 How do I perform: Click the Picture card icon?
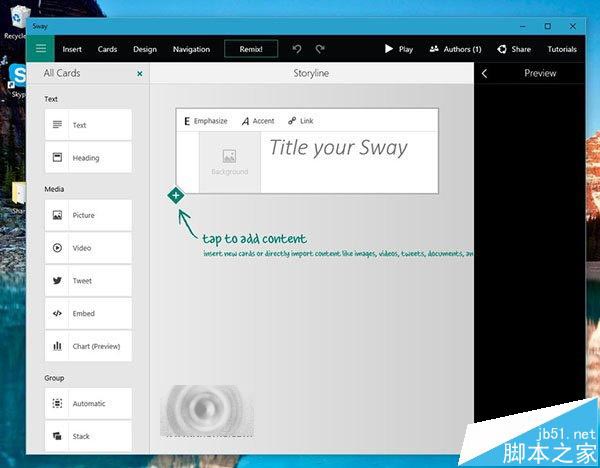[x=57, y=215]
